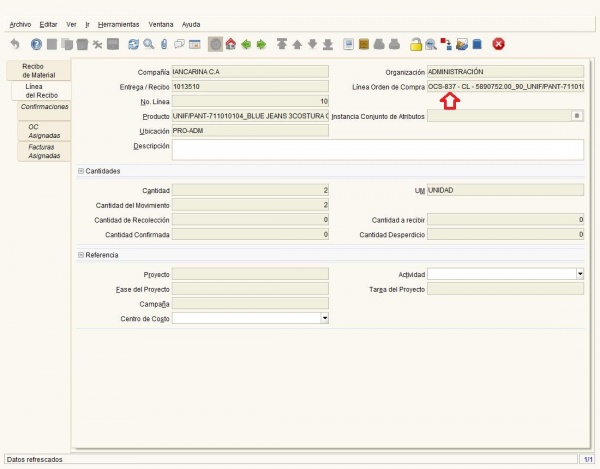Collapse the Referencia section
This screenshot has height=469, width=600.
[x=81, y=255]
